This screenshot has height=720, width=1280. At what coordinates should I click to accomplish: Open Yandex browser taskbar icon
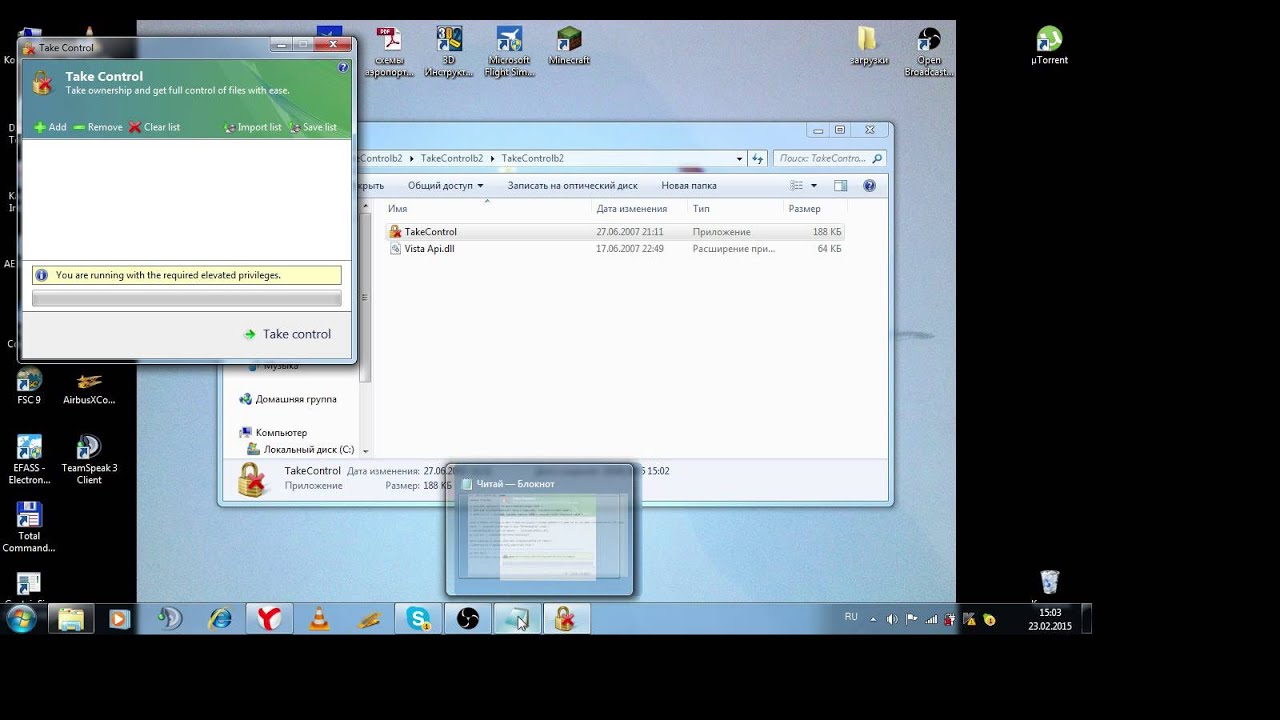click(269, 619)
